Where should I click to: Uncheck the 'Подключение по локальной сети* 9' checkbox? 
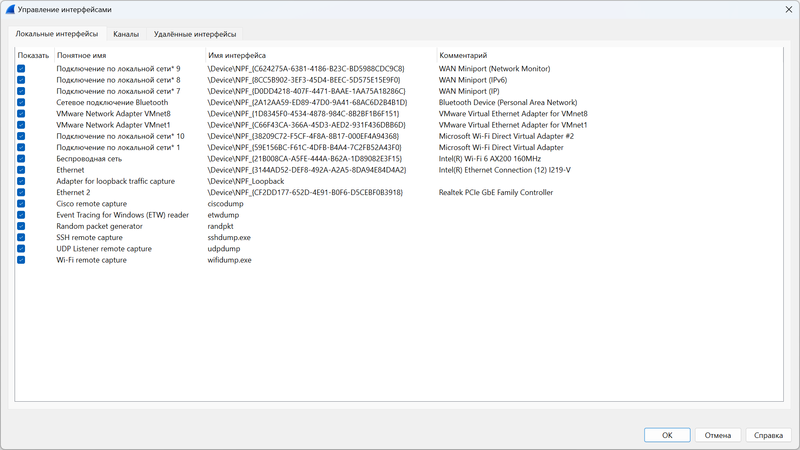[x=21, y=69]
